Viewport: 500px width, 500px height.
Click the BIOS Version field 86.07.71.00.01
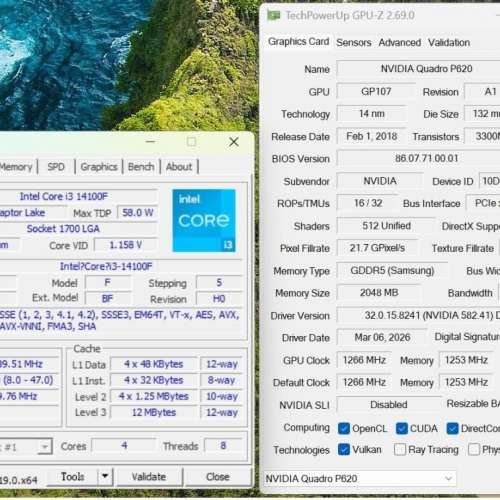tap(419, 158)
